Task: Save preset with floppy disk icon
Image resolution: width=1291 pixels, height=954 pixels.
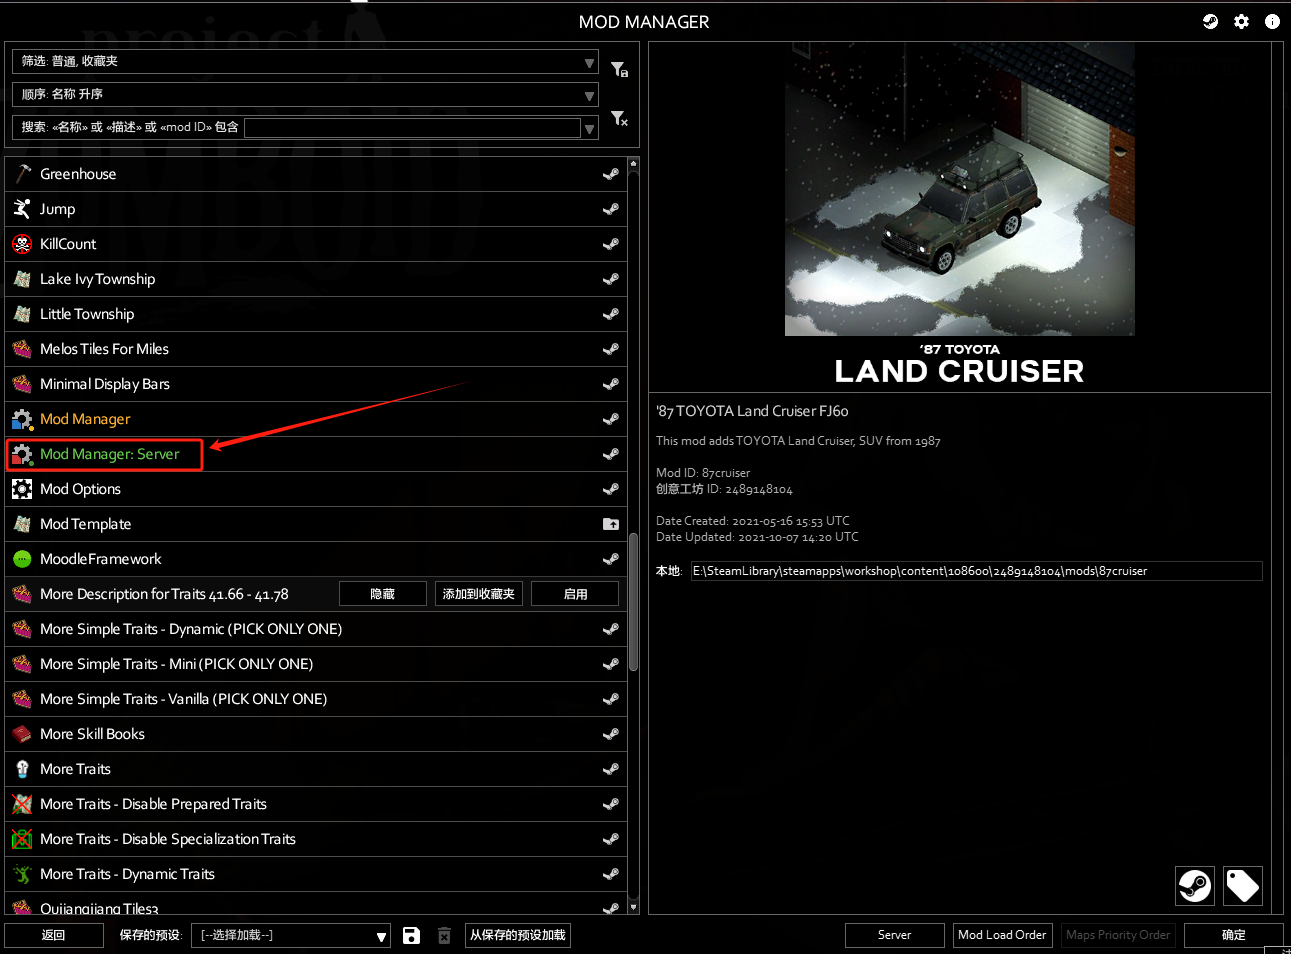Action: tap(411, 935)
